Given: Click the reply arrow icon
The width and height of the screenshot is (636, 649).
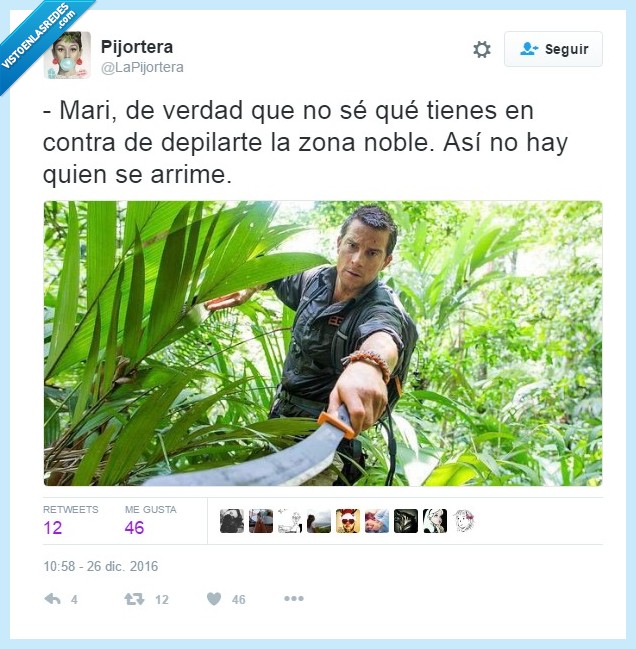Looking at the screenshot, I should point(53,599).
